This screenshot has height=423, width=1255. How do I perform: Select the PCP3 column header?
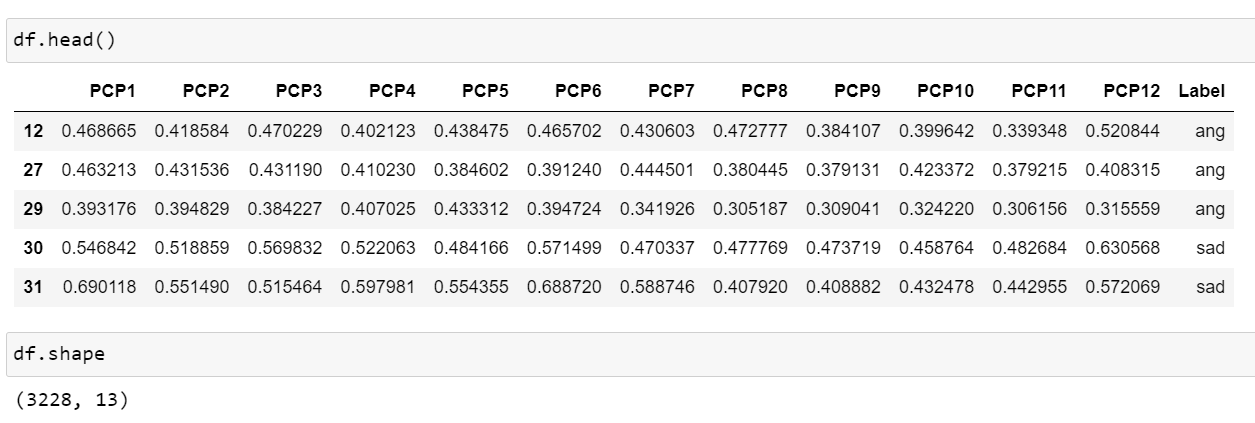point(299,91)
